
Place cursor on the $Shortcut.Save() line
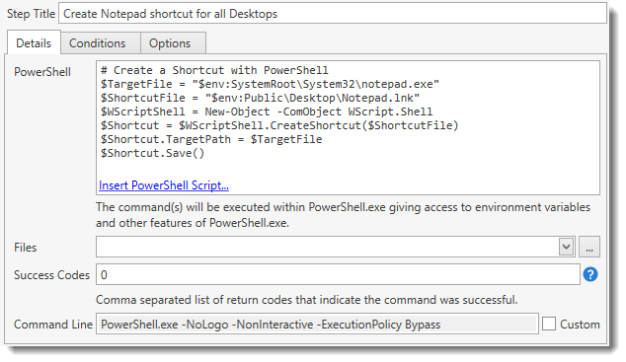pyautogui.click(x=153, y=153)
